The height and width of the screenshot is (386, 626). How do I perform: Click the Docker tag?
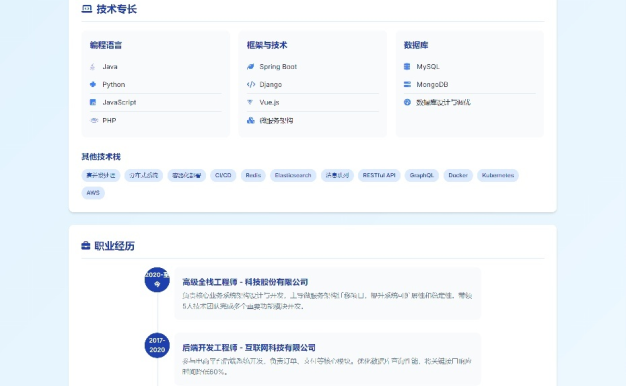pos(458,175)
